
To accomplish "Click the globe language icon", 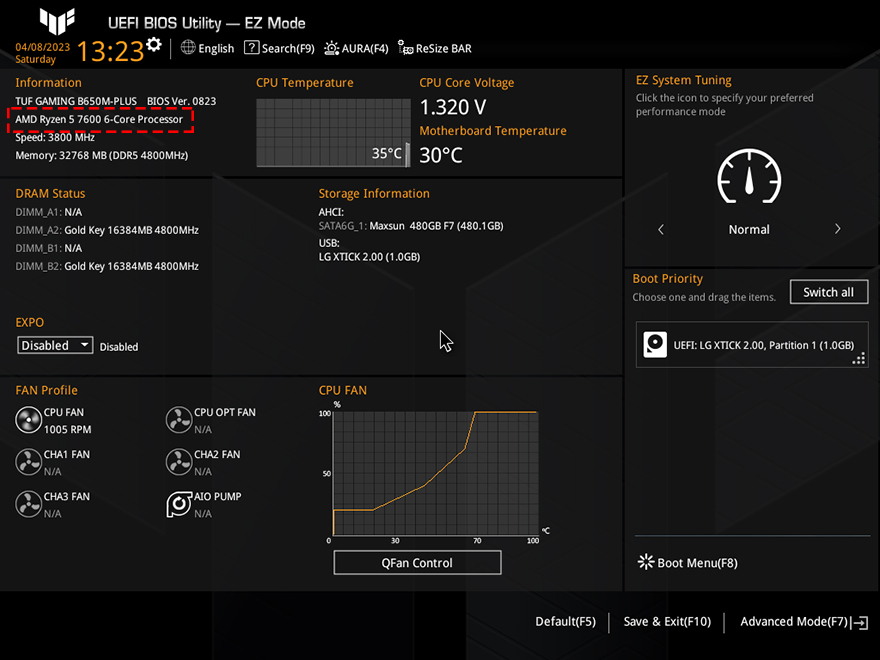I will point(187,48).
